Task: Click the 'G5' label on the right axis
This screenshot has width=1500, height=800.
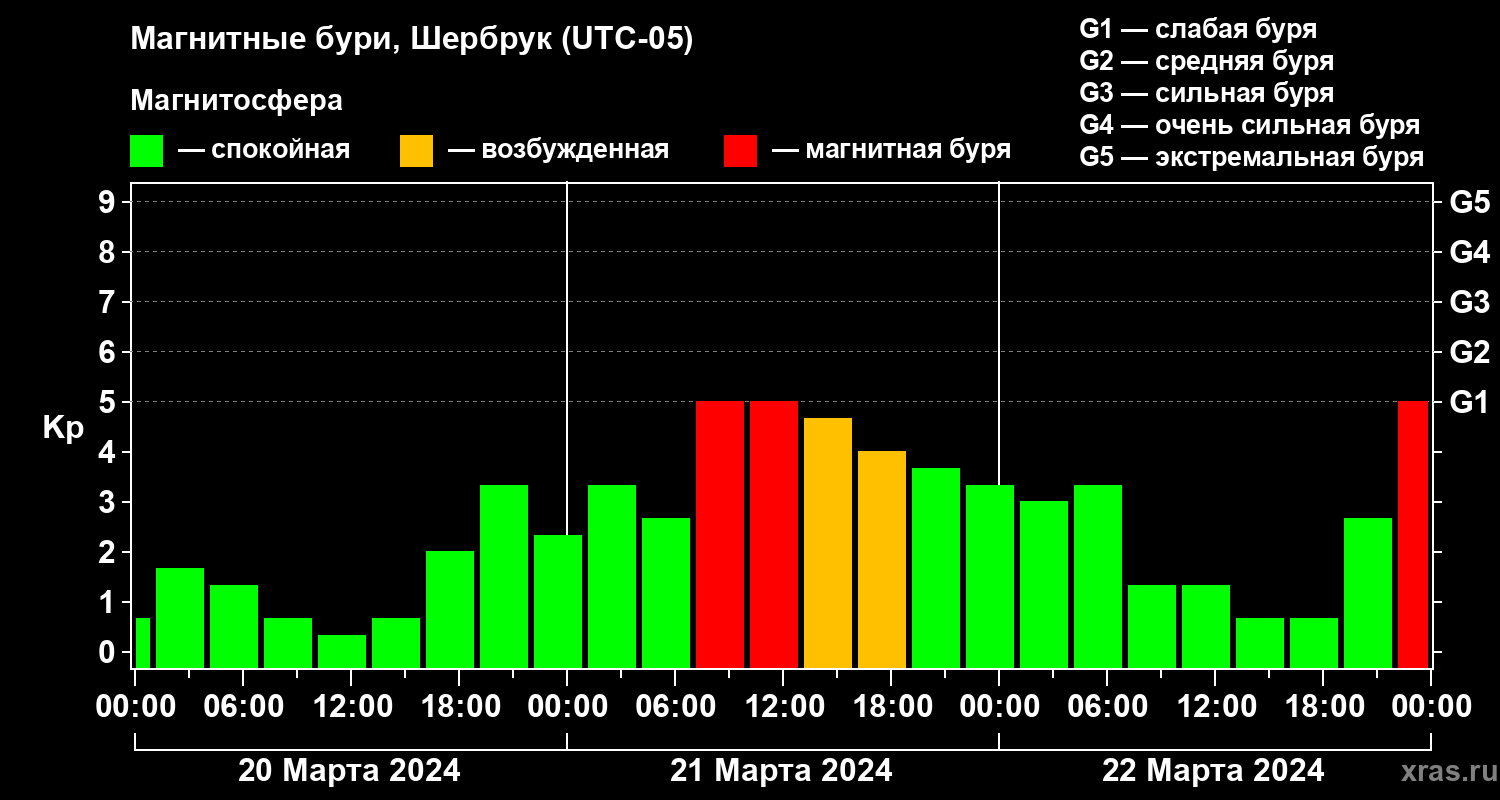Action: (1469, 202)
